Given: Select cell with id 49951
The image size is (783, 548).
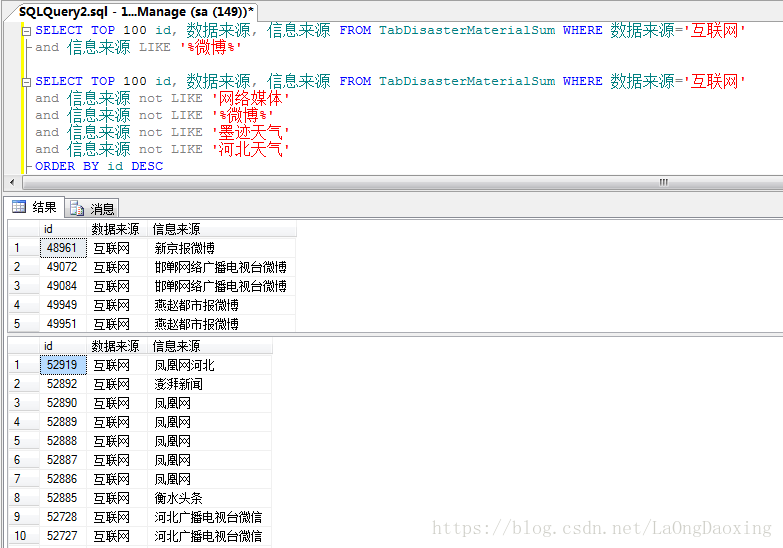Looking at the screenshot, I should 63,324.
